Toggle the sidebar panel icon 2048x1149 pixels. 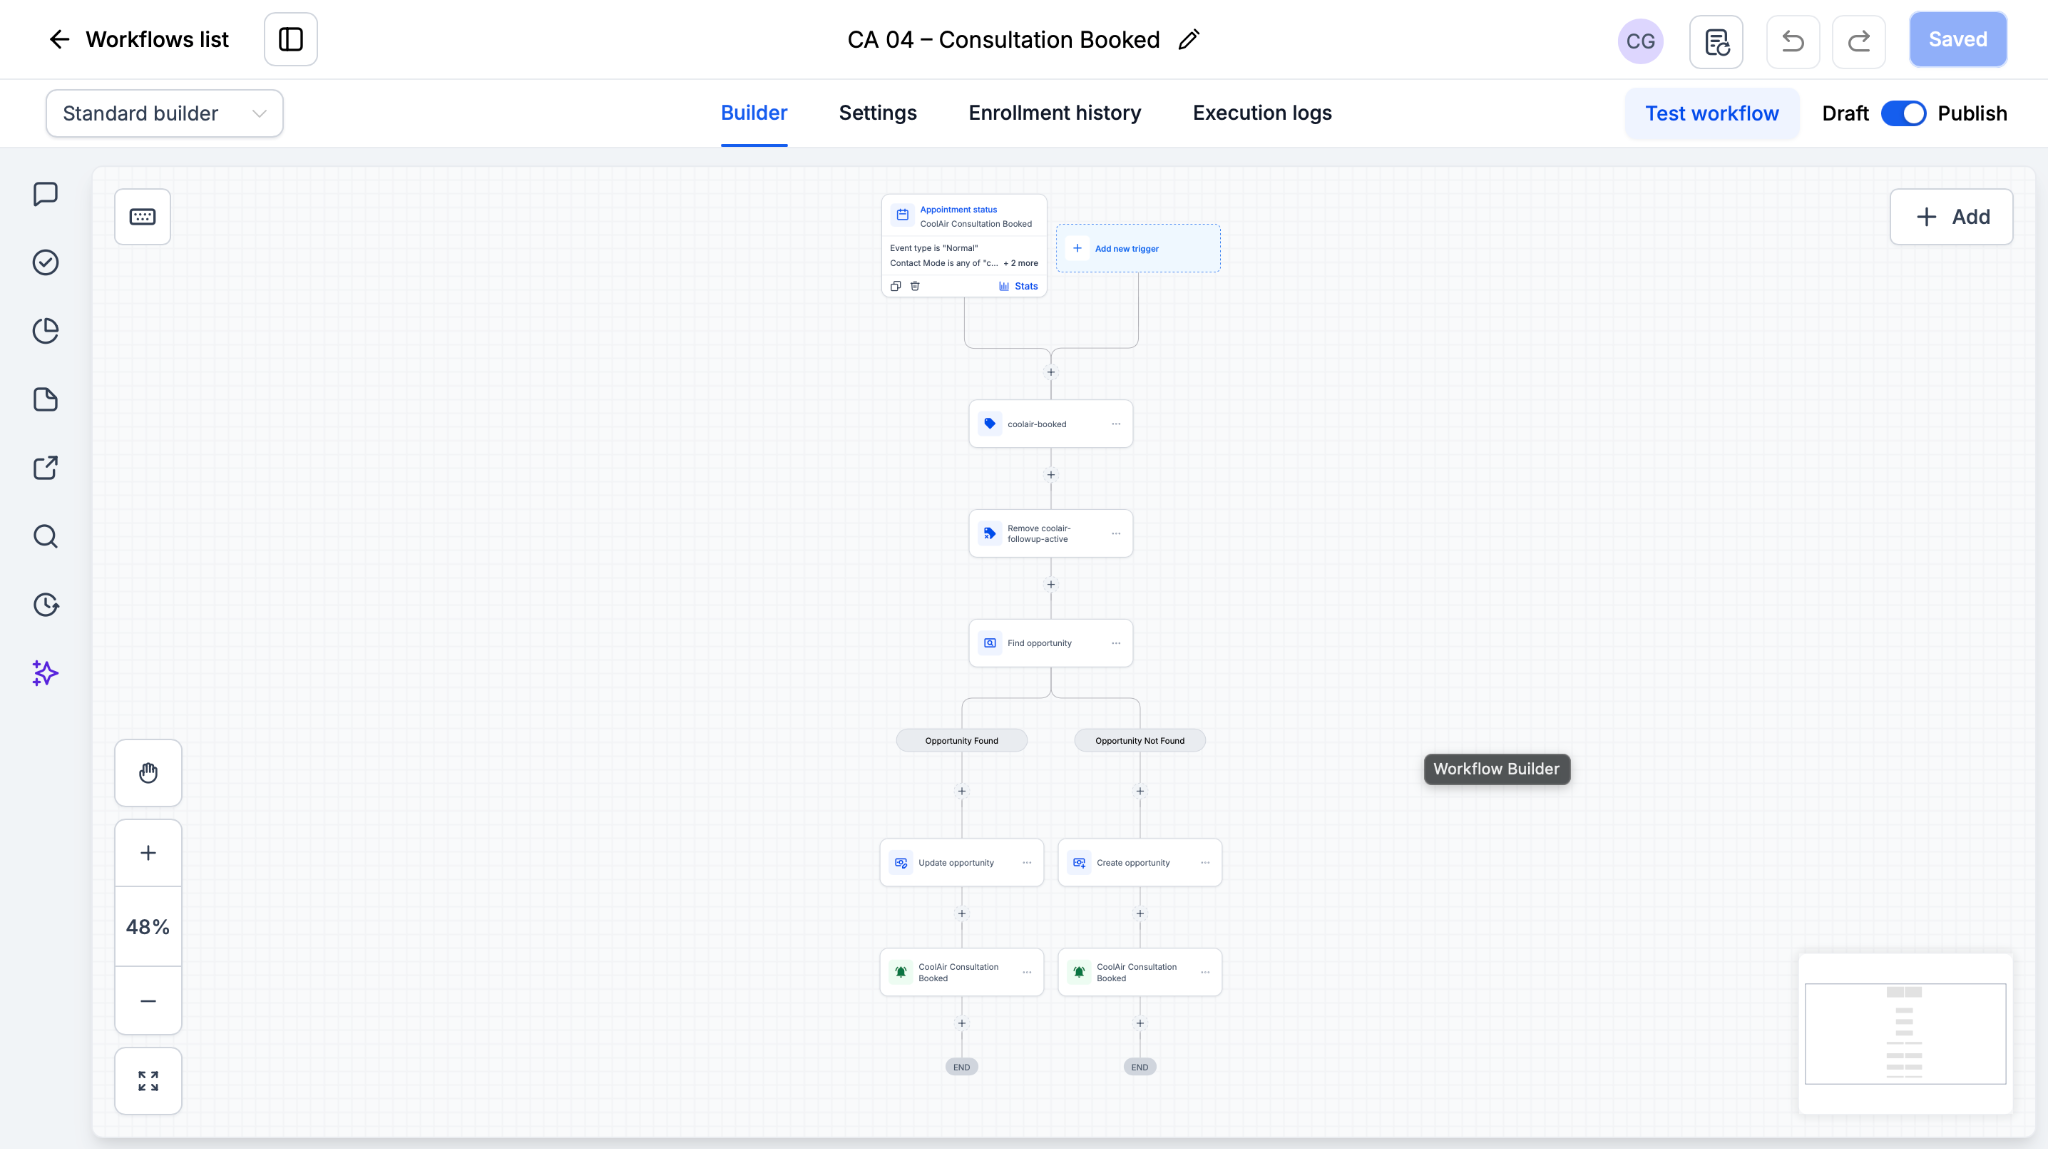pyautogui.click(x=291, y=39)
